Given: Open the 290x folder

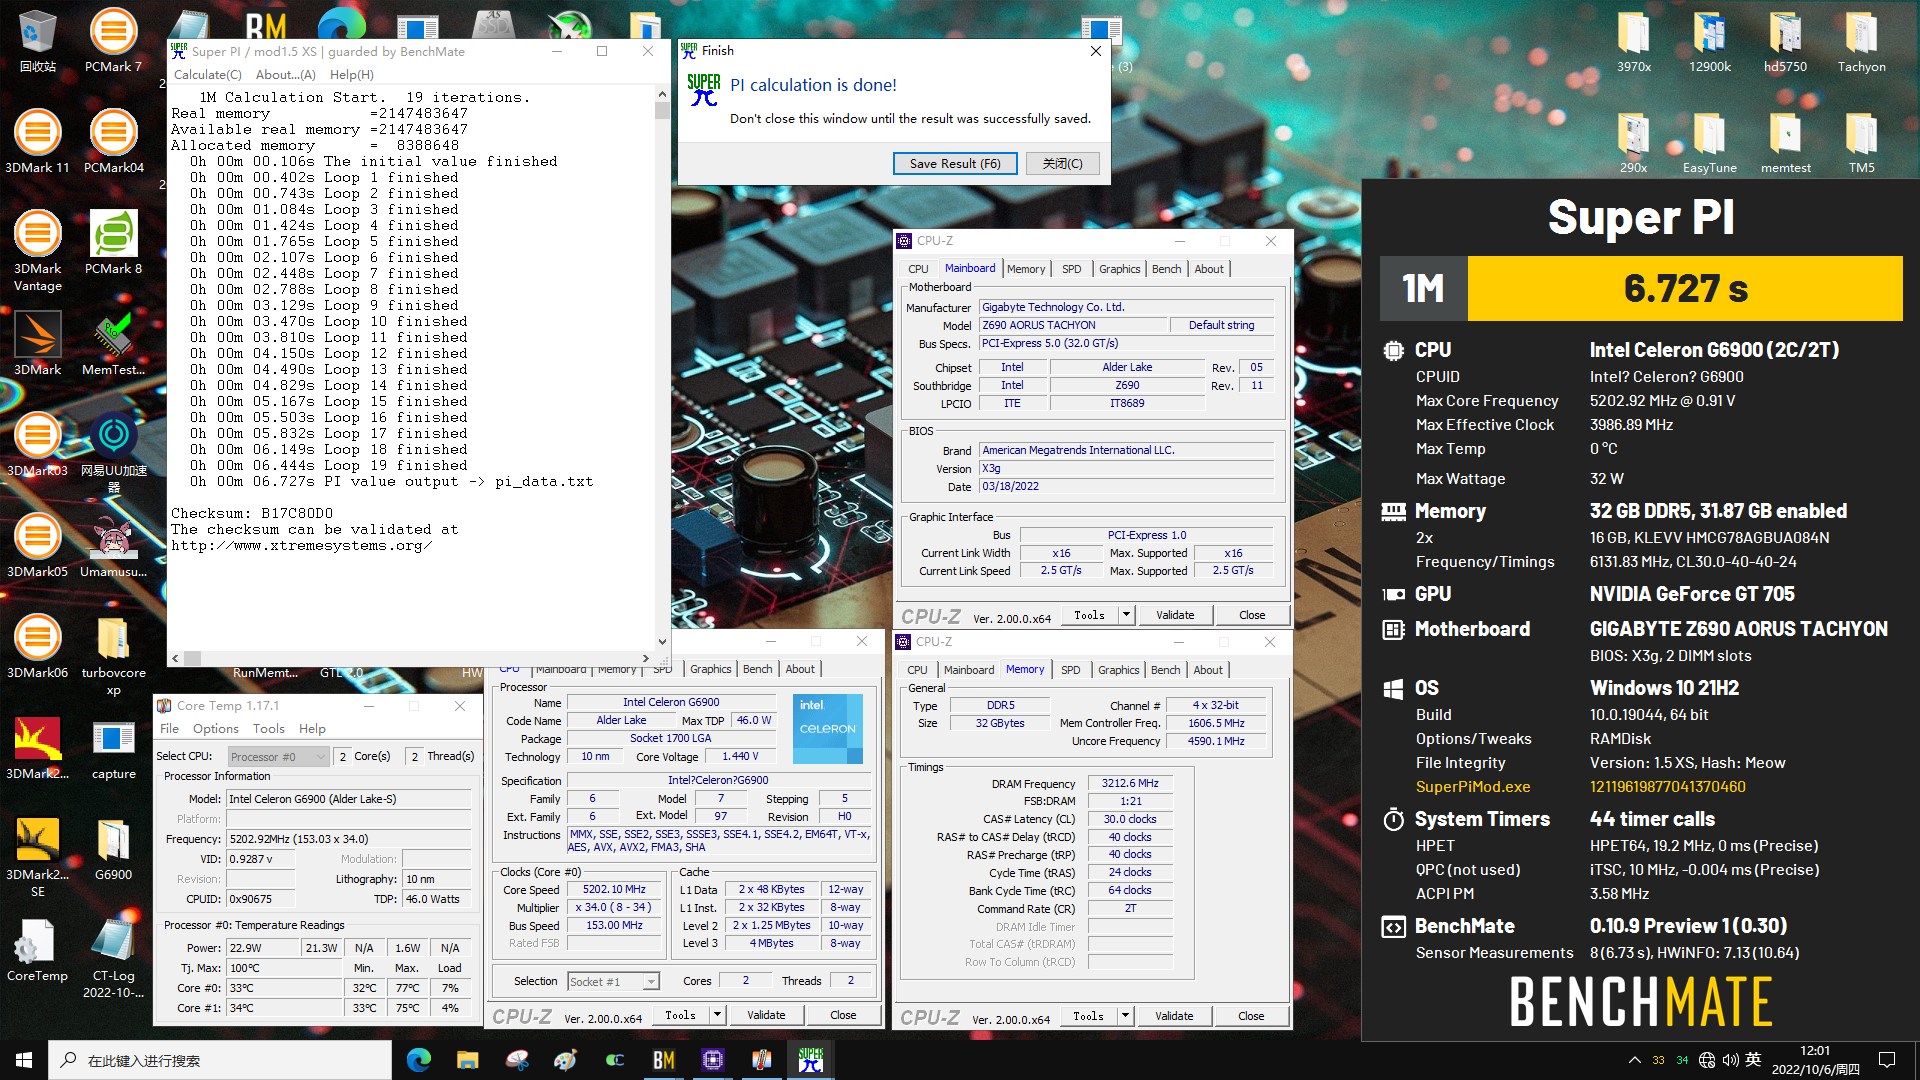Looking at the screenshot, I should point(1633,141).
